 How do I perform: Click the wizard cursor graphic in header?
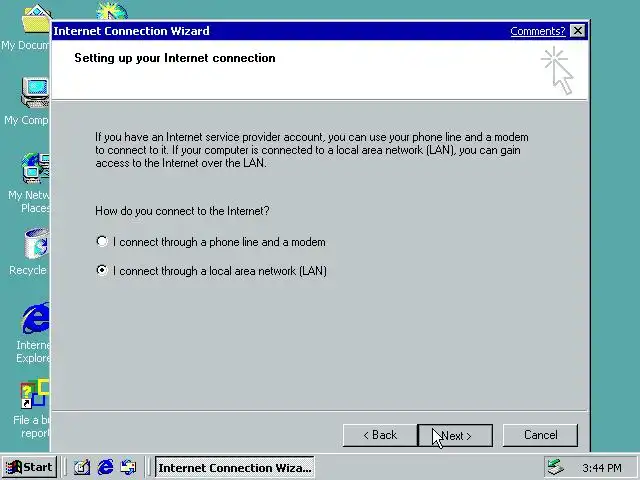[558, 70]
